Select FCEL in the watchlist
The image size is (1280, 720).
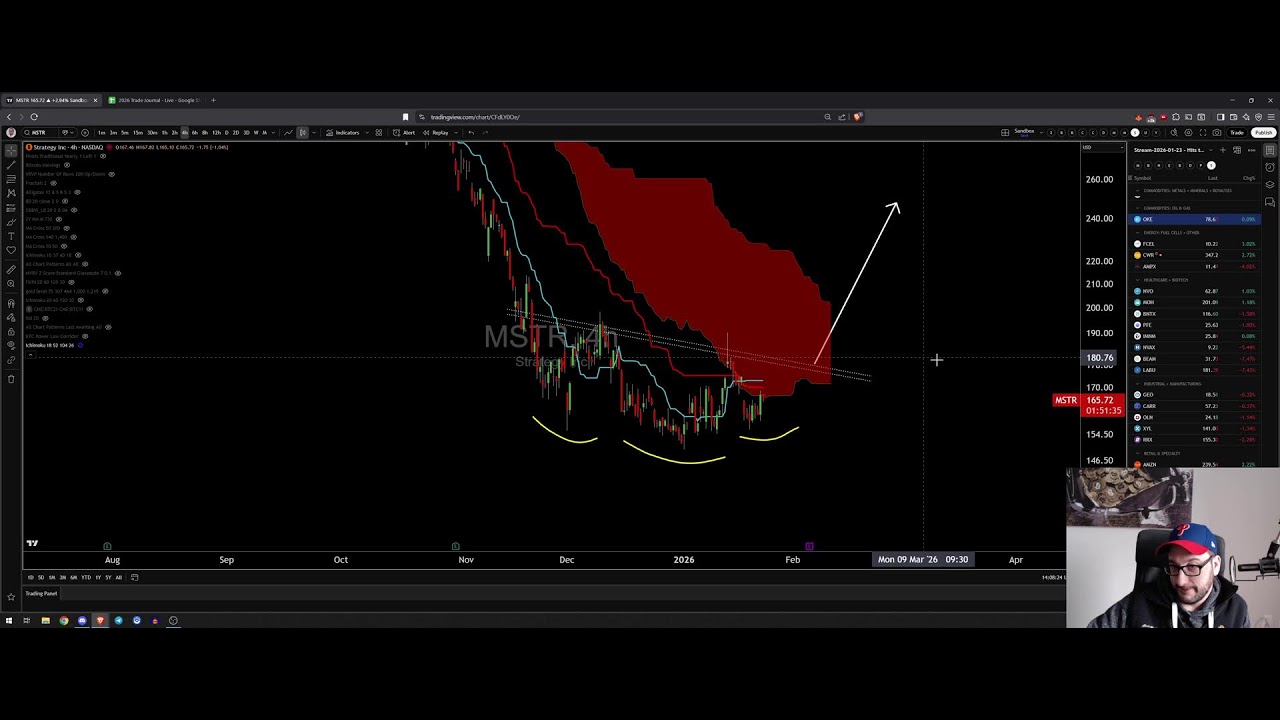(1194, 244)
